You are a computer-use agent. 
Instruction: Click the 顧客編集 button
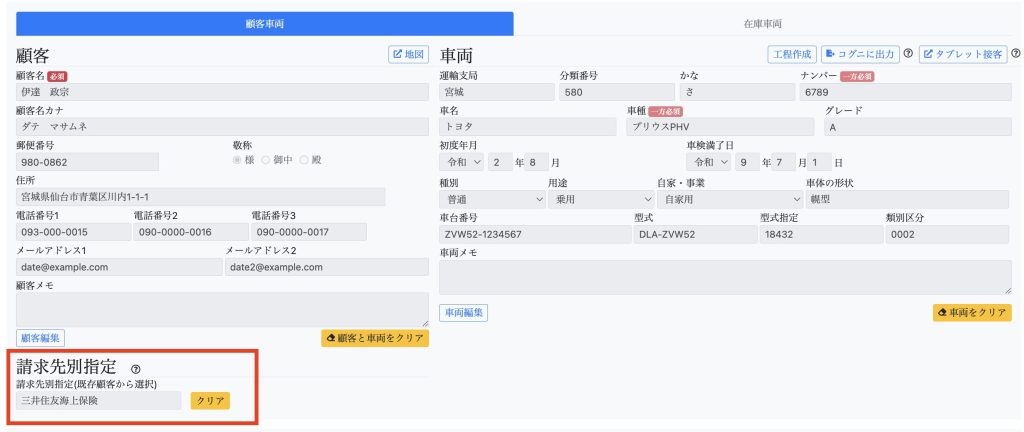(40, 338)
